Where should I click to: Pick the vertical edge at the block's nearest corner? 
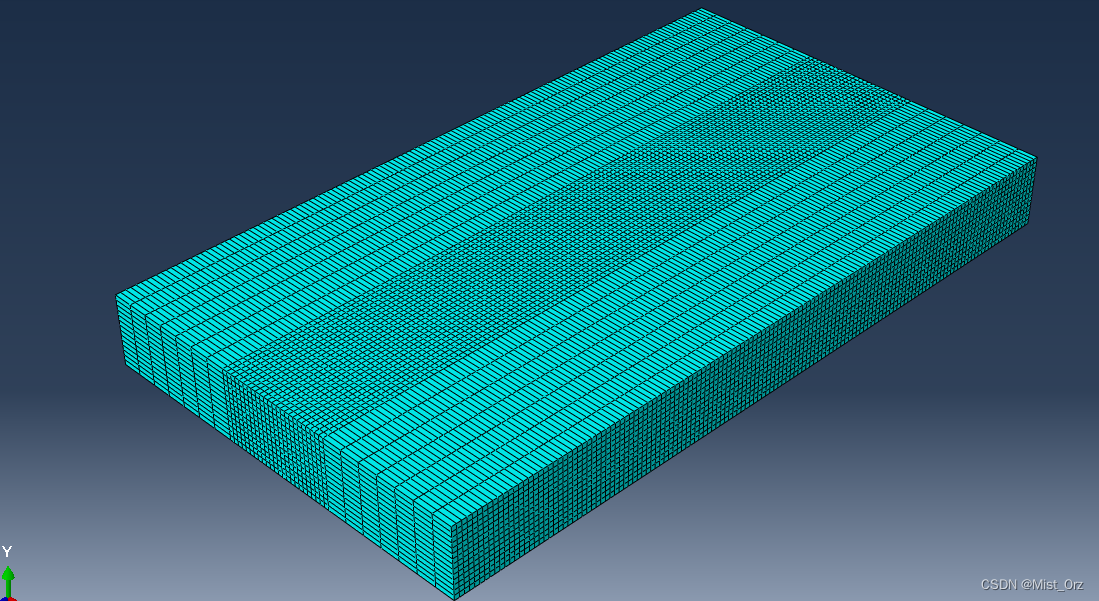[444, 560]
